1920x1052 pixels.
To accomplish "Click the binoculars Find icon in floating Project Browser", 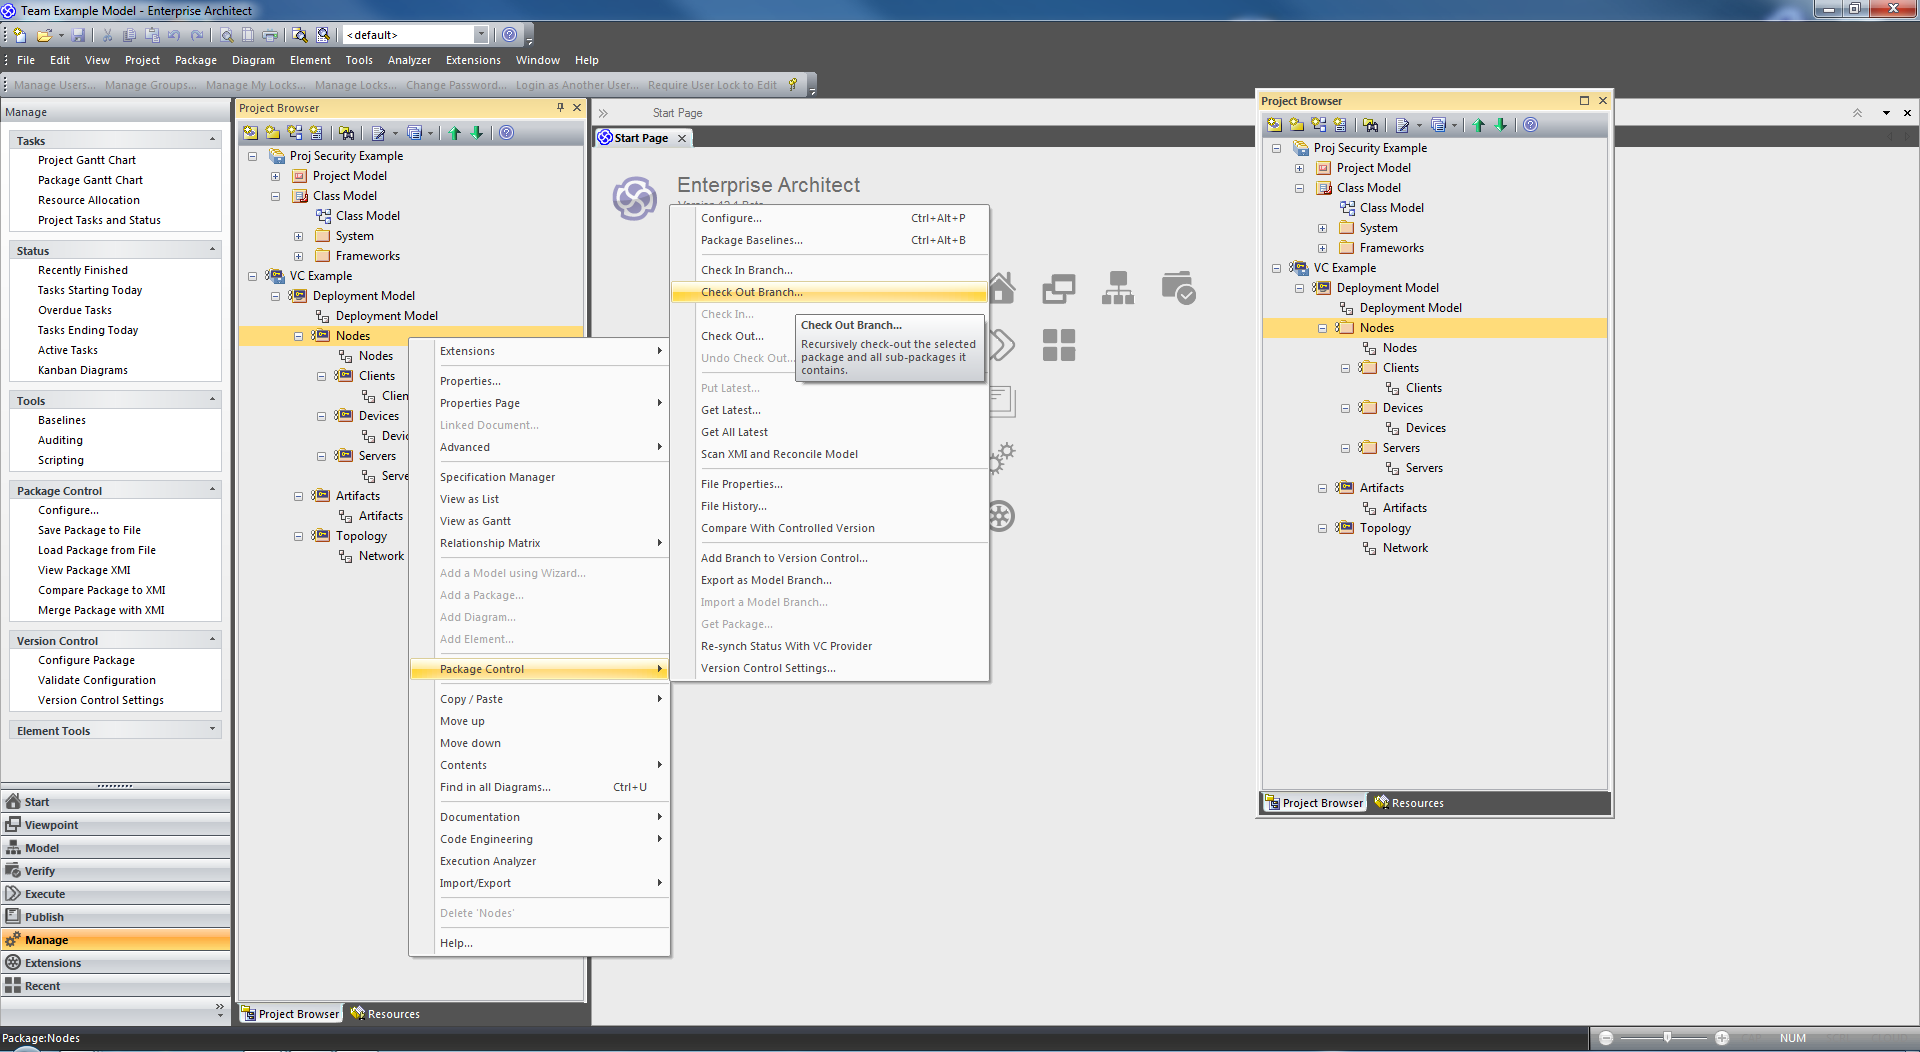I will click(x=1370, y=125).
